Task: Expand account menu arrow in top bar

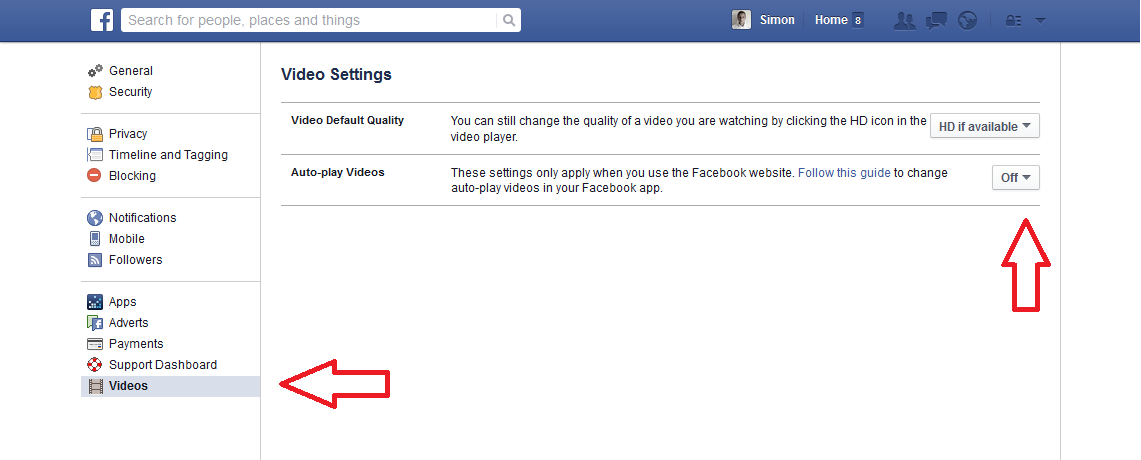Action: coord(1040,20)
